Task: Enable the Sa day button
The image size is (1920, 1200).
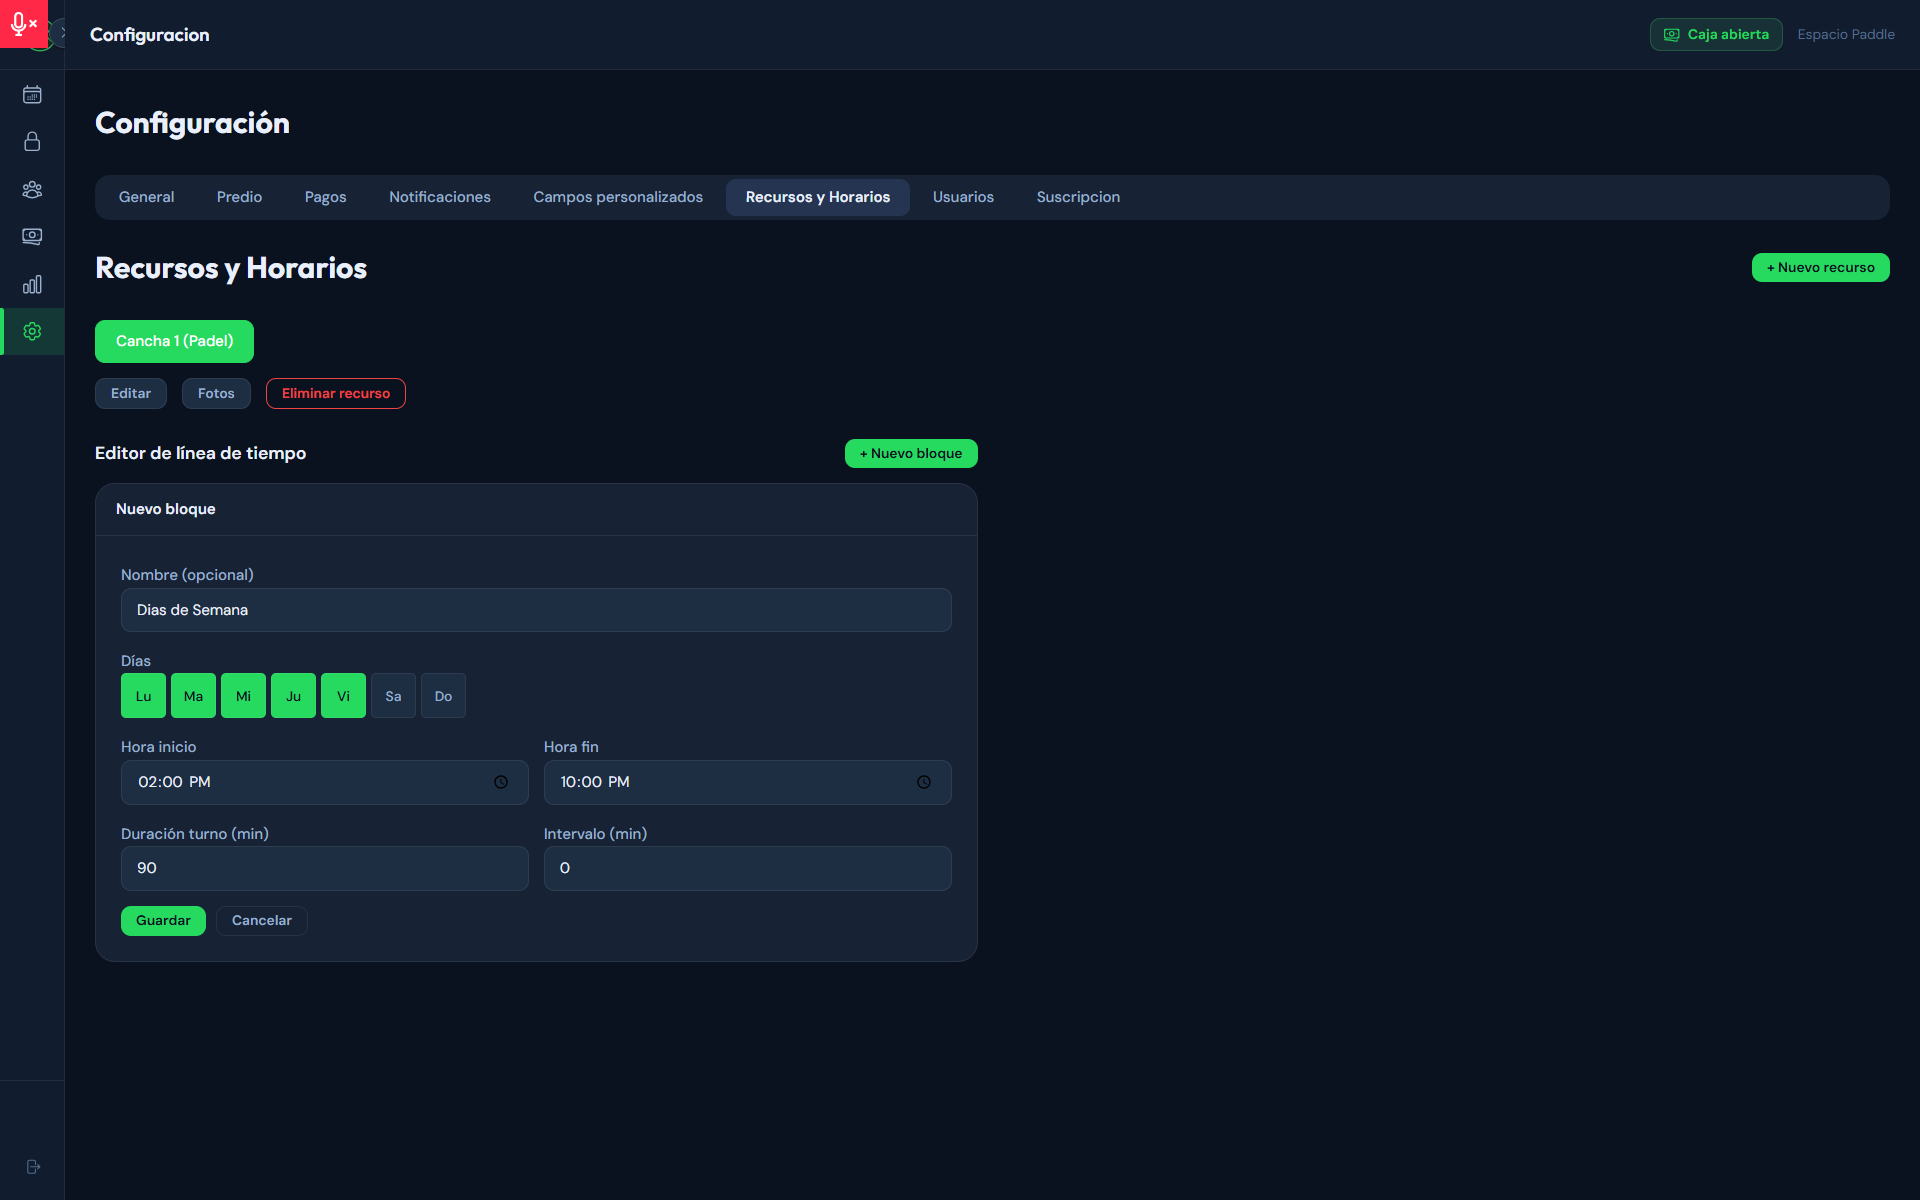Action: tap(393, 696)
